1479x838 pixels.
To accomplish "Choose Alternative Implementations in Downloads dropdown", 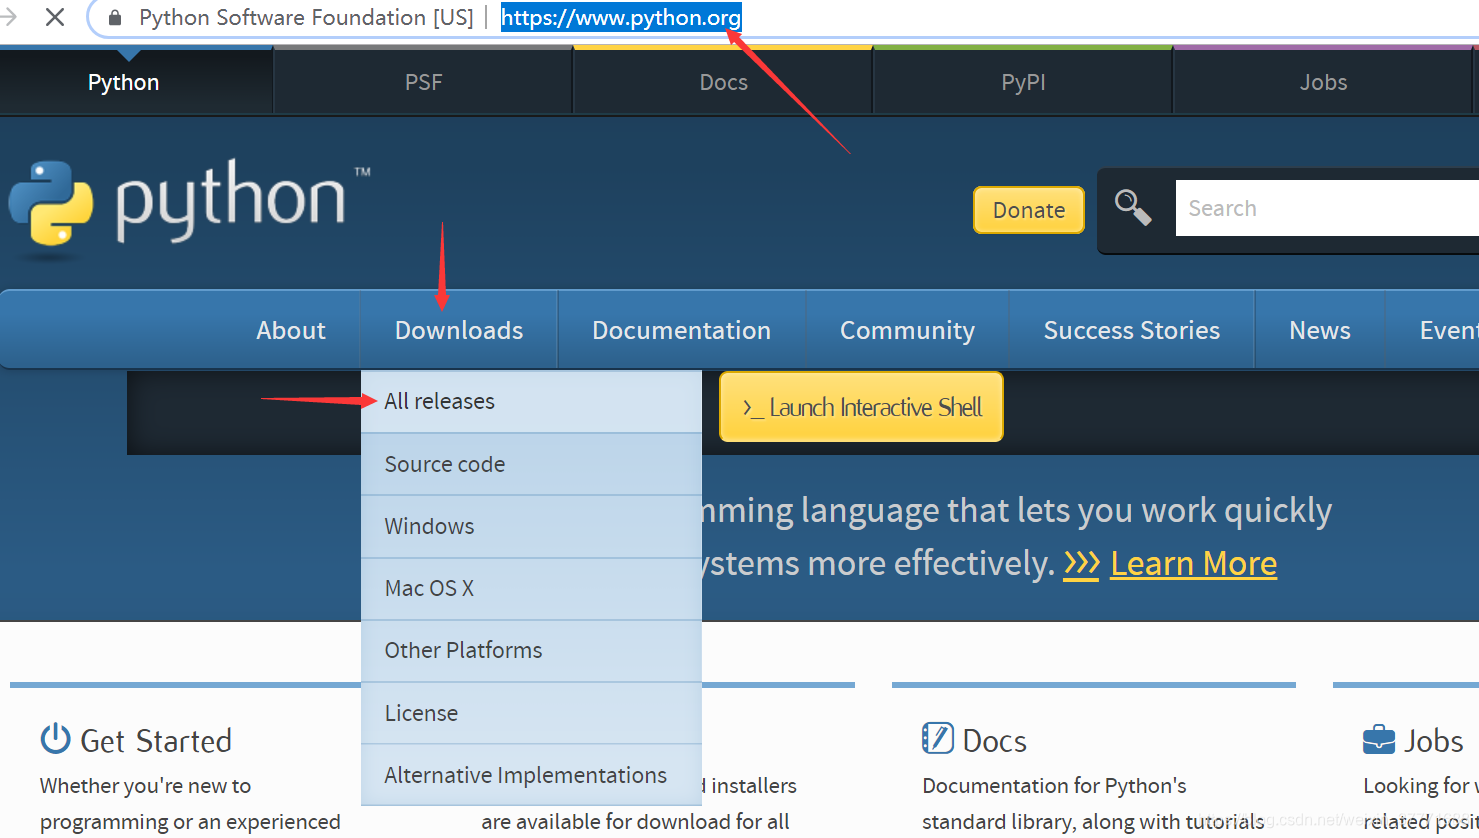I will (531, 775).
